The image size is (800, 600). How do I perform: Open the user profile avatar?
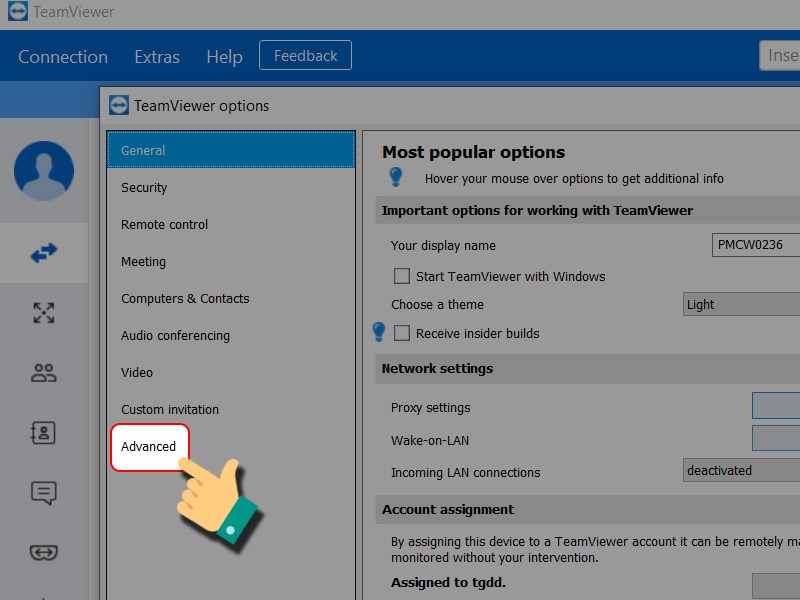[x=44, y=170]
